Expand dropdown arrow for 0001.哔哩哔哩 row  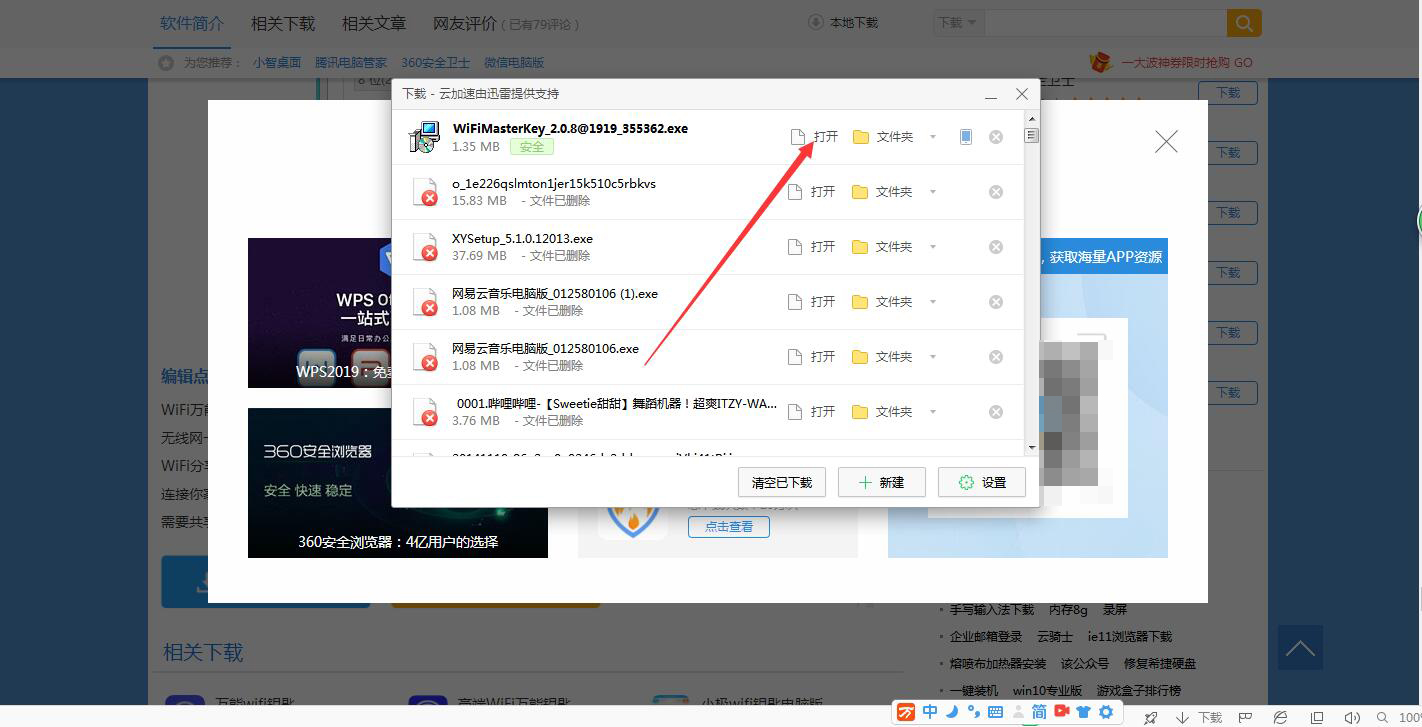tap(933, 412)
